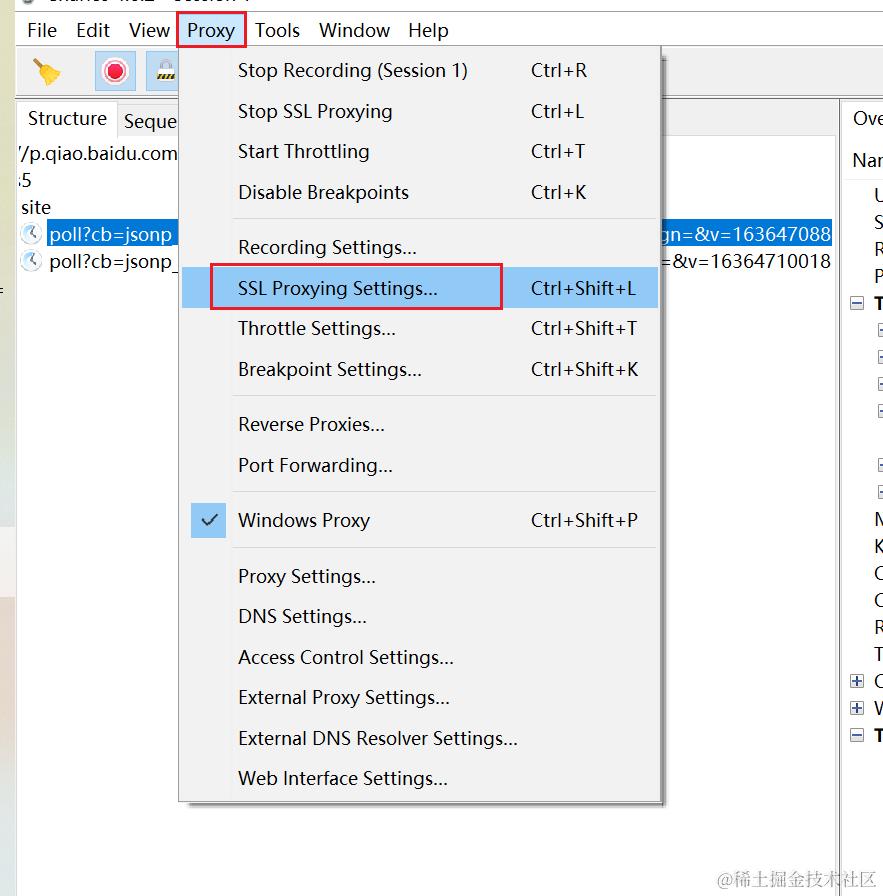The width and height of the screenshot is (883, 896).
Task: Open the File menu
Action: coord(42,30)
